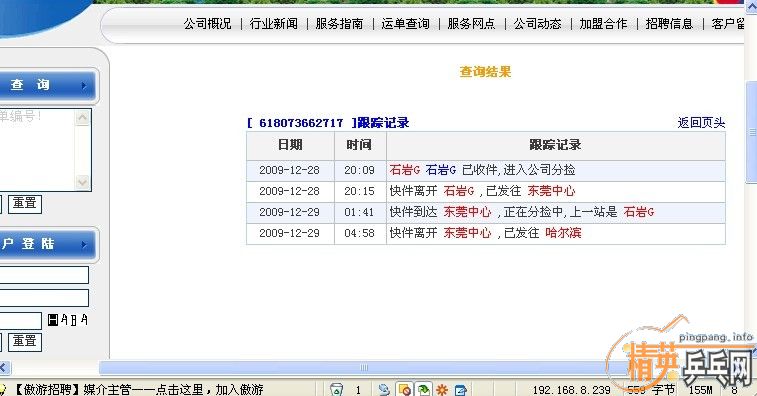Click the textarea scrollbar down arrow
757x396 pixels.
(x=83, y=182)
